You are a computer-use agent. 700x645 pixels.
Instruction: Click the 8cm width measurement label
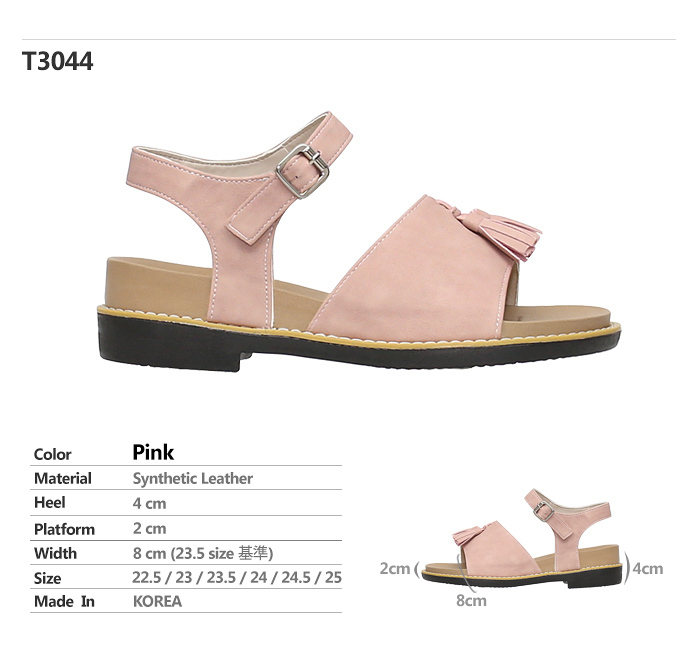point(471,600)
